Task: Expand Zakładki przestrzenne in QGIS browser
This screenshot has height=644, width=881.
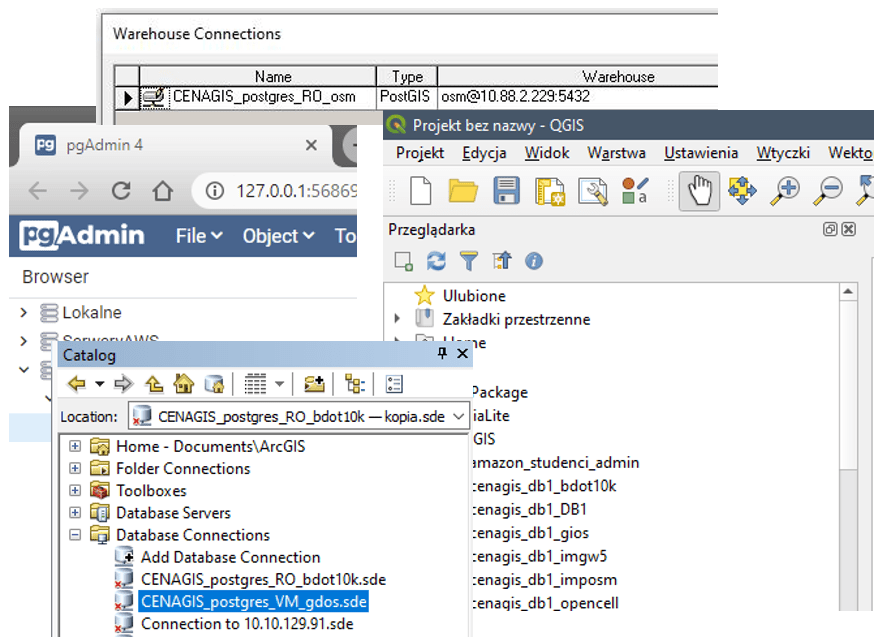Action: [x=397, y=319]
